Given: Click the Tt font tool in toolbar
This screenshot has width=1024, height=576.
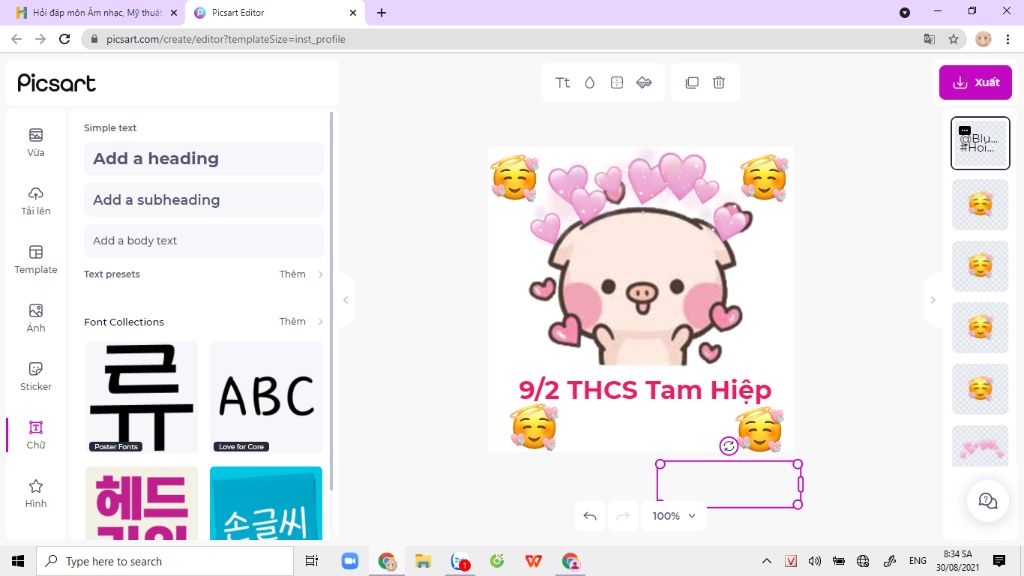Looking at the screenshot, I should pos(563,82).
